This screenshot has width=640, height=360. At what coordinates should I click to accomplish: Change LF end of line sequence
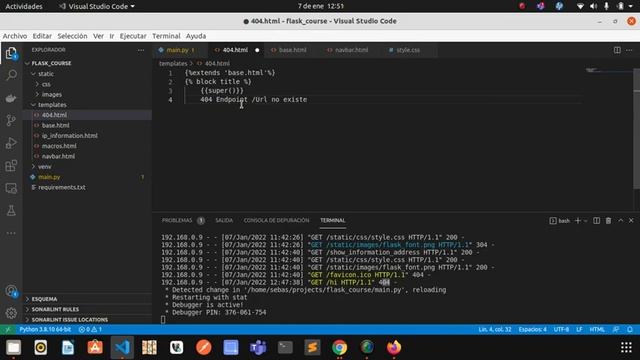coord(579,329)
